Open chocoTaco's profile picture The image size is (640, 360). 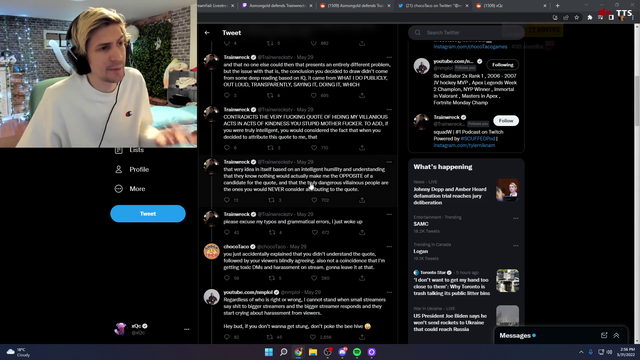coord(211,251)
